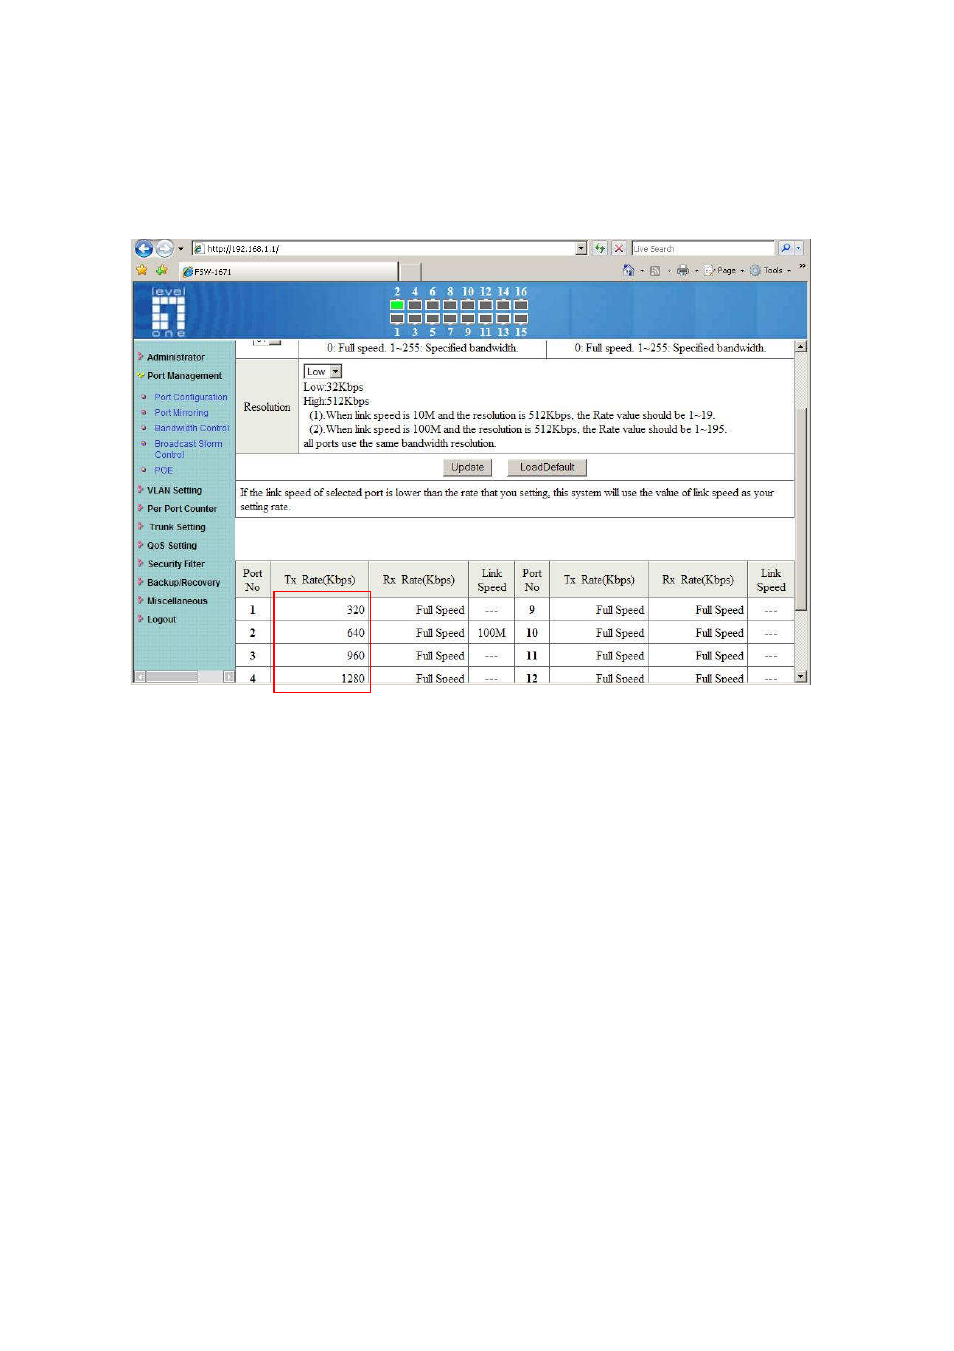Expand the command bar overflow chevron

coord(802,267)
